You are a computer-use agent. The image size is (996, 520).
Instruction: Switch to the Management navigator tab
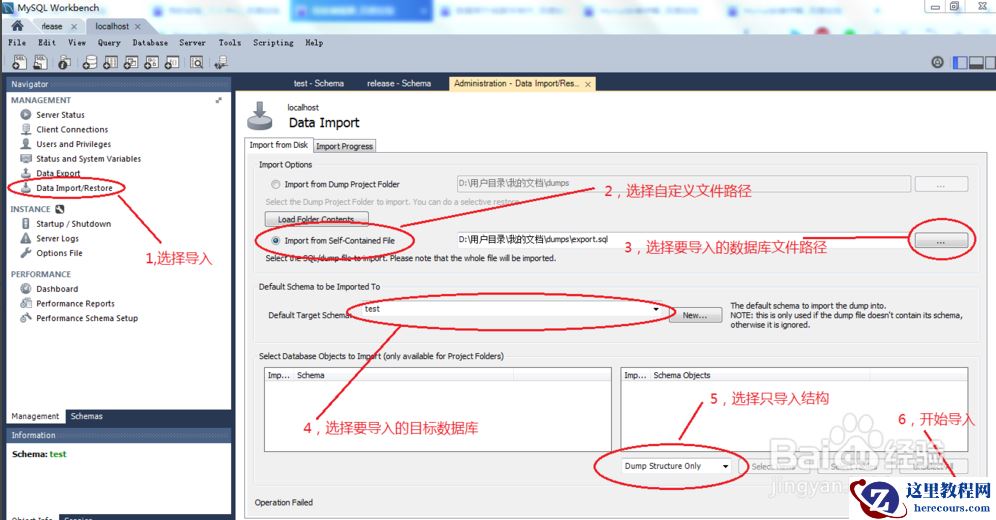point(35,417)
